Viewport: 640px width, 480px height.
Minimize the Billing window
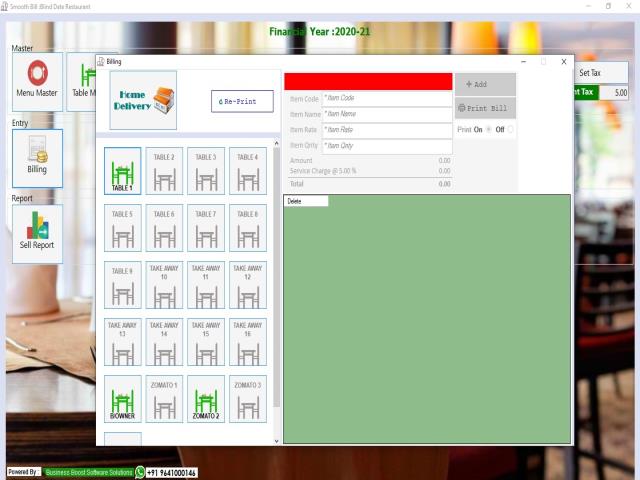(x=524, y=62)
